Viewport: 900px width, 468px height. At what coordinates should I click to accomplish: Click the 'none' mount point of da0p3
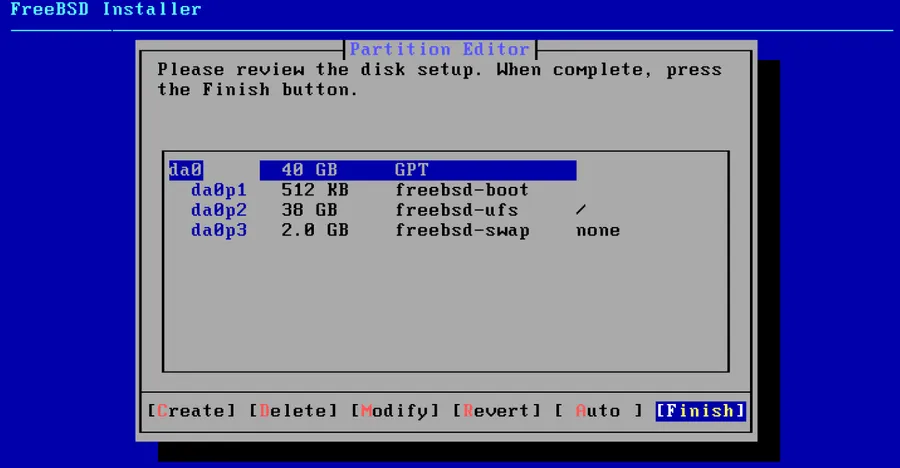pos(598,230)
